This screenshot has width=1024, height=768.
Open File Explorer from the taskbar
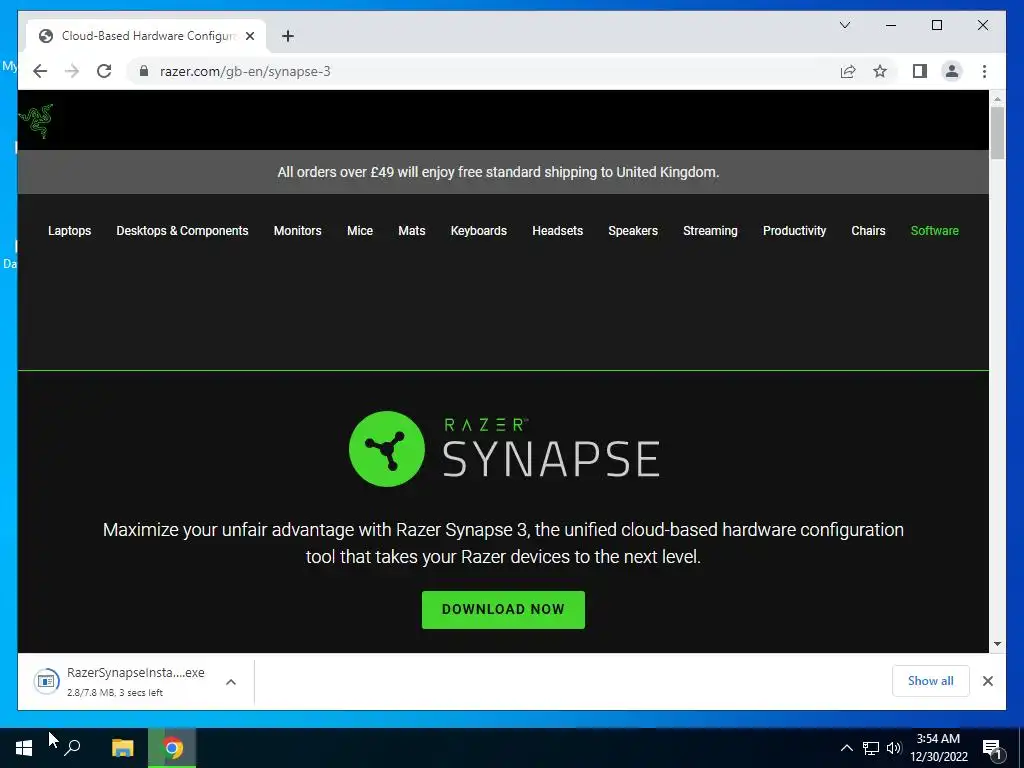coord(123,748)
